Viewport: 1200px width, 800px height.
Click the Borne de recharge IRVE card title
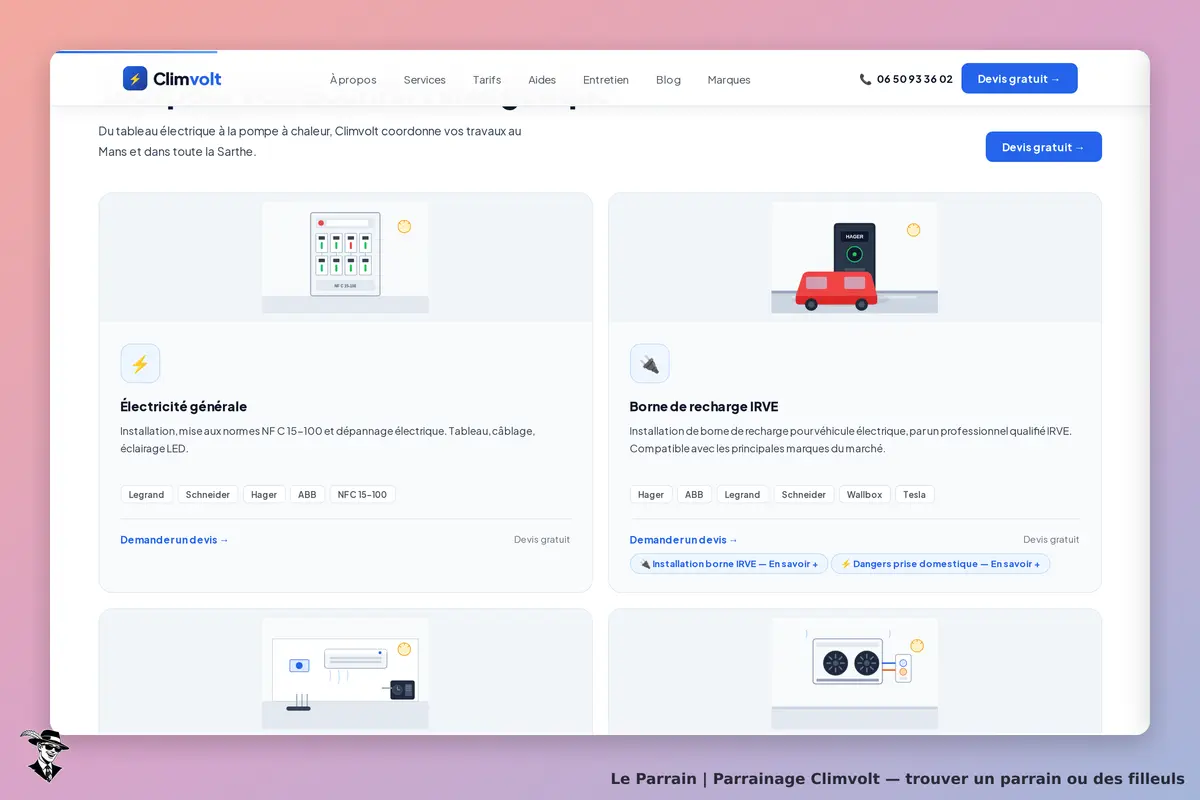click(704, 406)
